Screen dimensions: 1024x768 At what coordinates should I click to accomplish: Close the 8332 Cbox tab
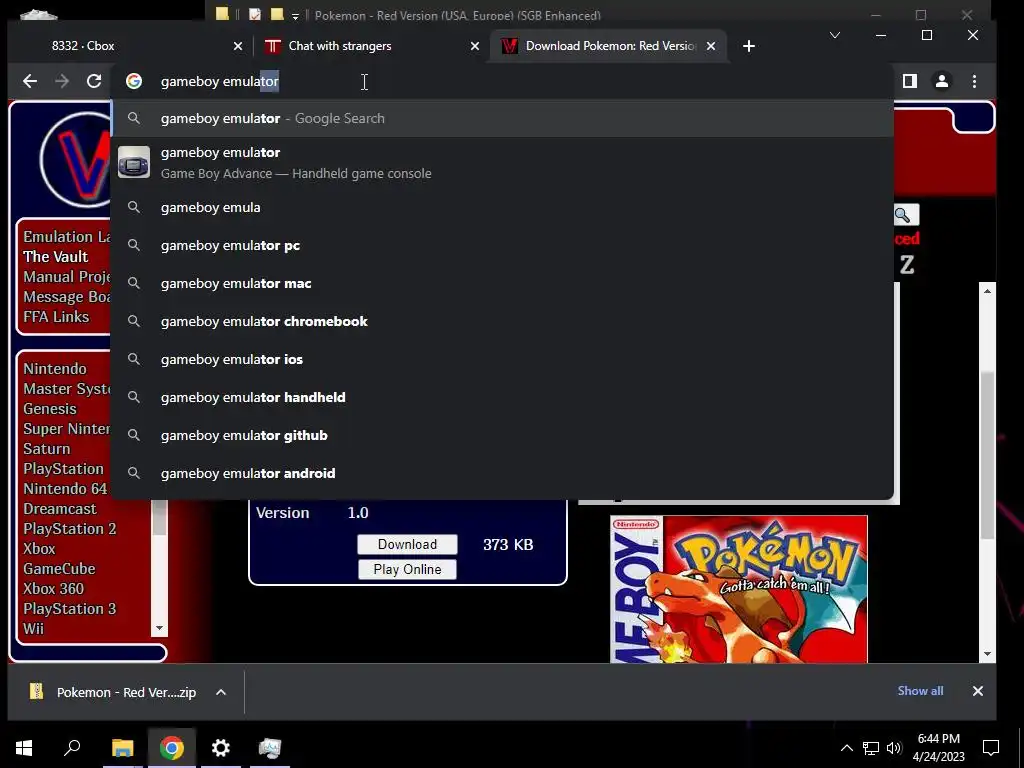pos(238,46)
